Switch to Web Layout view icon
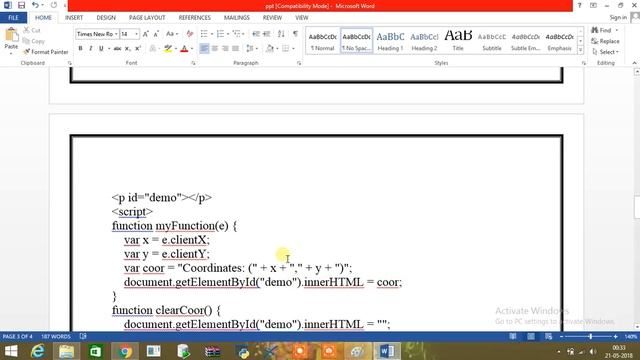Viewport: 640px width, 360px height. coord(548,336)
